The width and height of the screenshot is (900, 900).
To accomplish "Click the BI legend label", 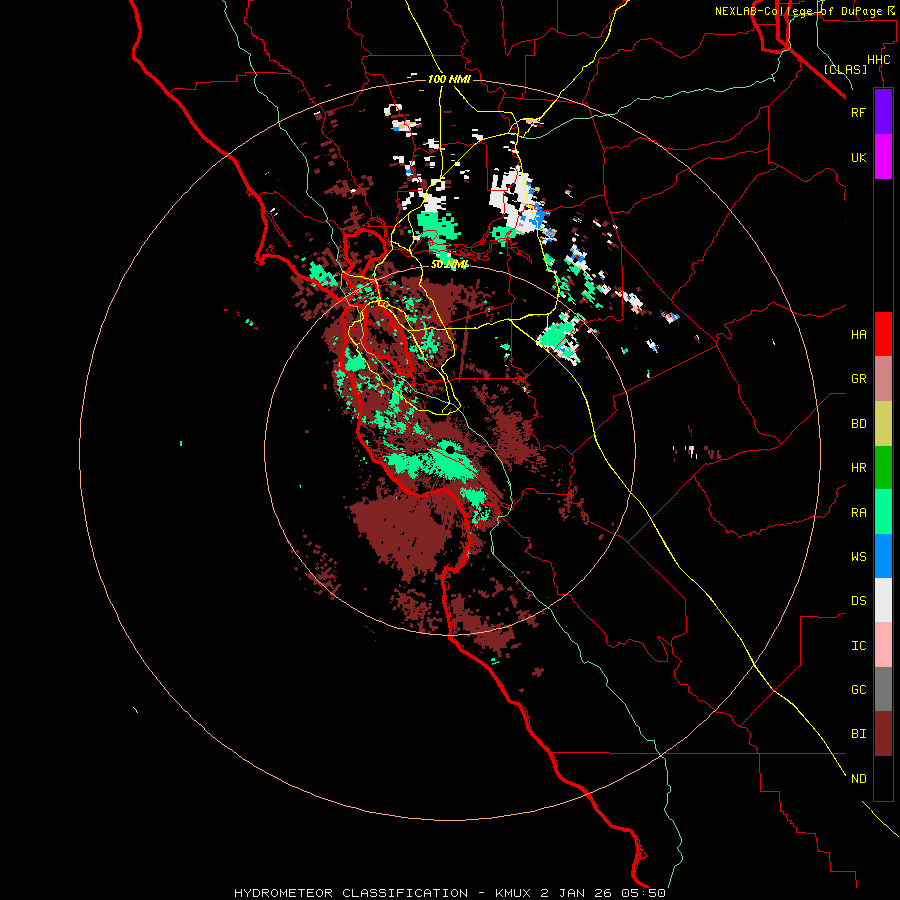I will click(858, 734).
